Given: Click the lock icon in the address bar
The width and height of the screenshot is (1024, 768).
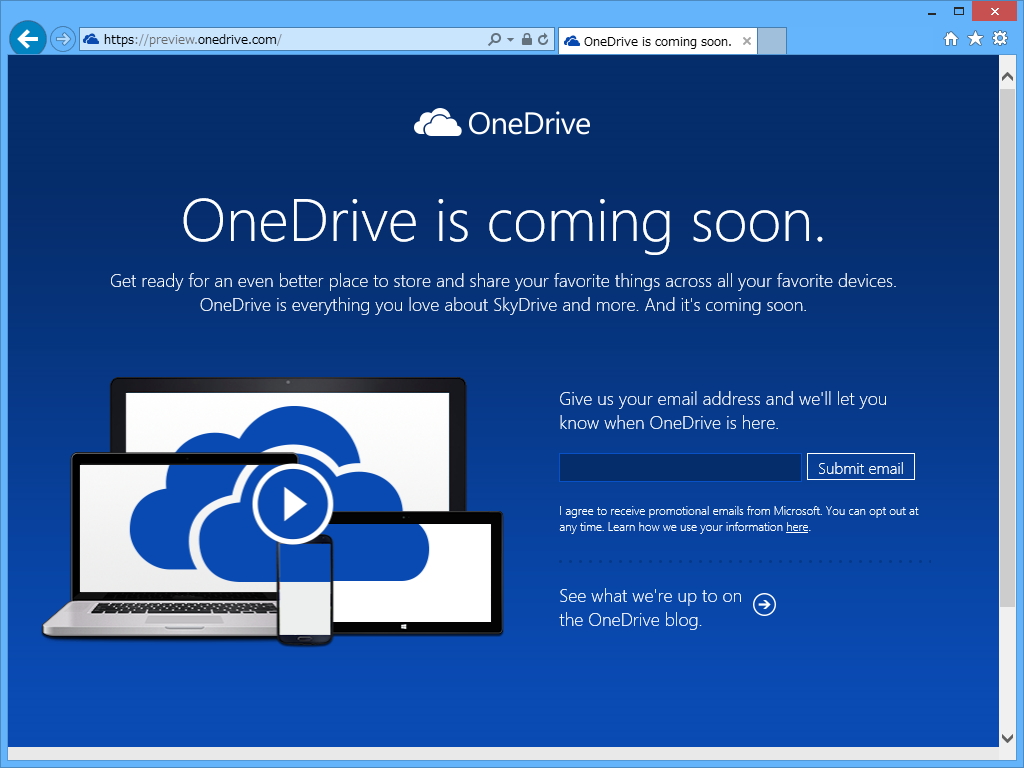Looking at the screenshot, I should 526,40.
